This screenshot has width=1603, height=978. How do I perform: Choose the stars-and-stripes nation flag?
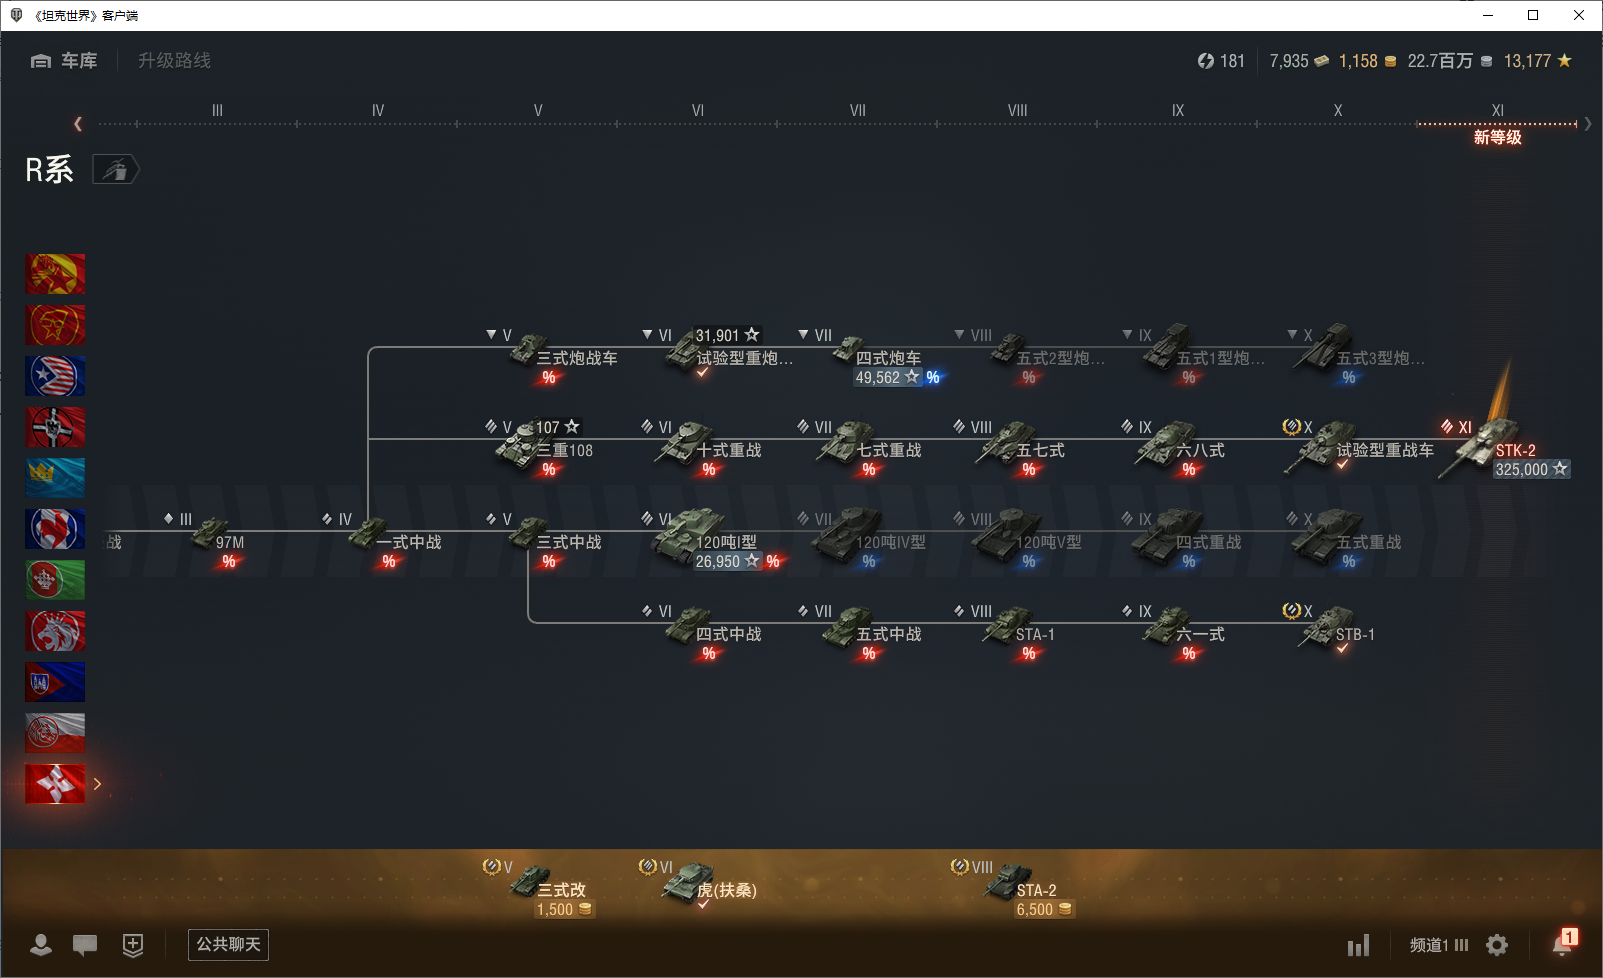(x=55, y=376)
